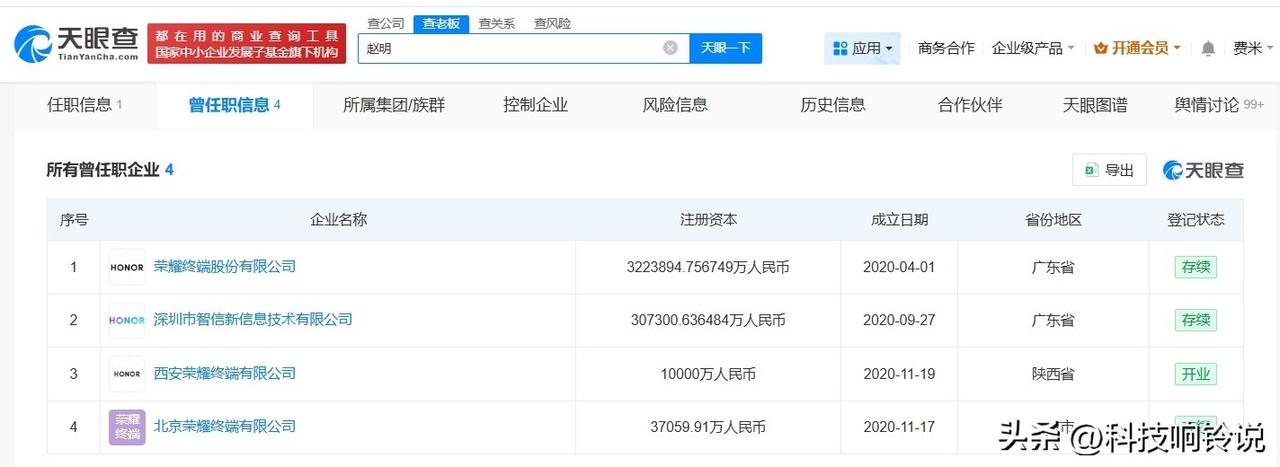Click the red promotional banner near logo
Screen dimensions: 1280x467
(x=247, y=44)
